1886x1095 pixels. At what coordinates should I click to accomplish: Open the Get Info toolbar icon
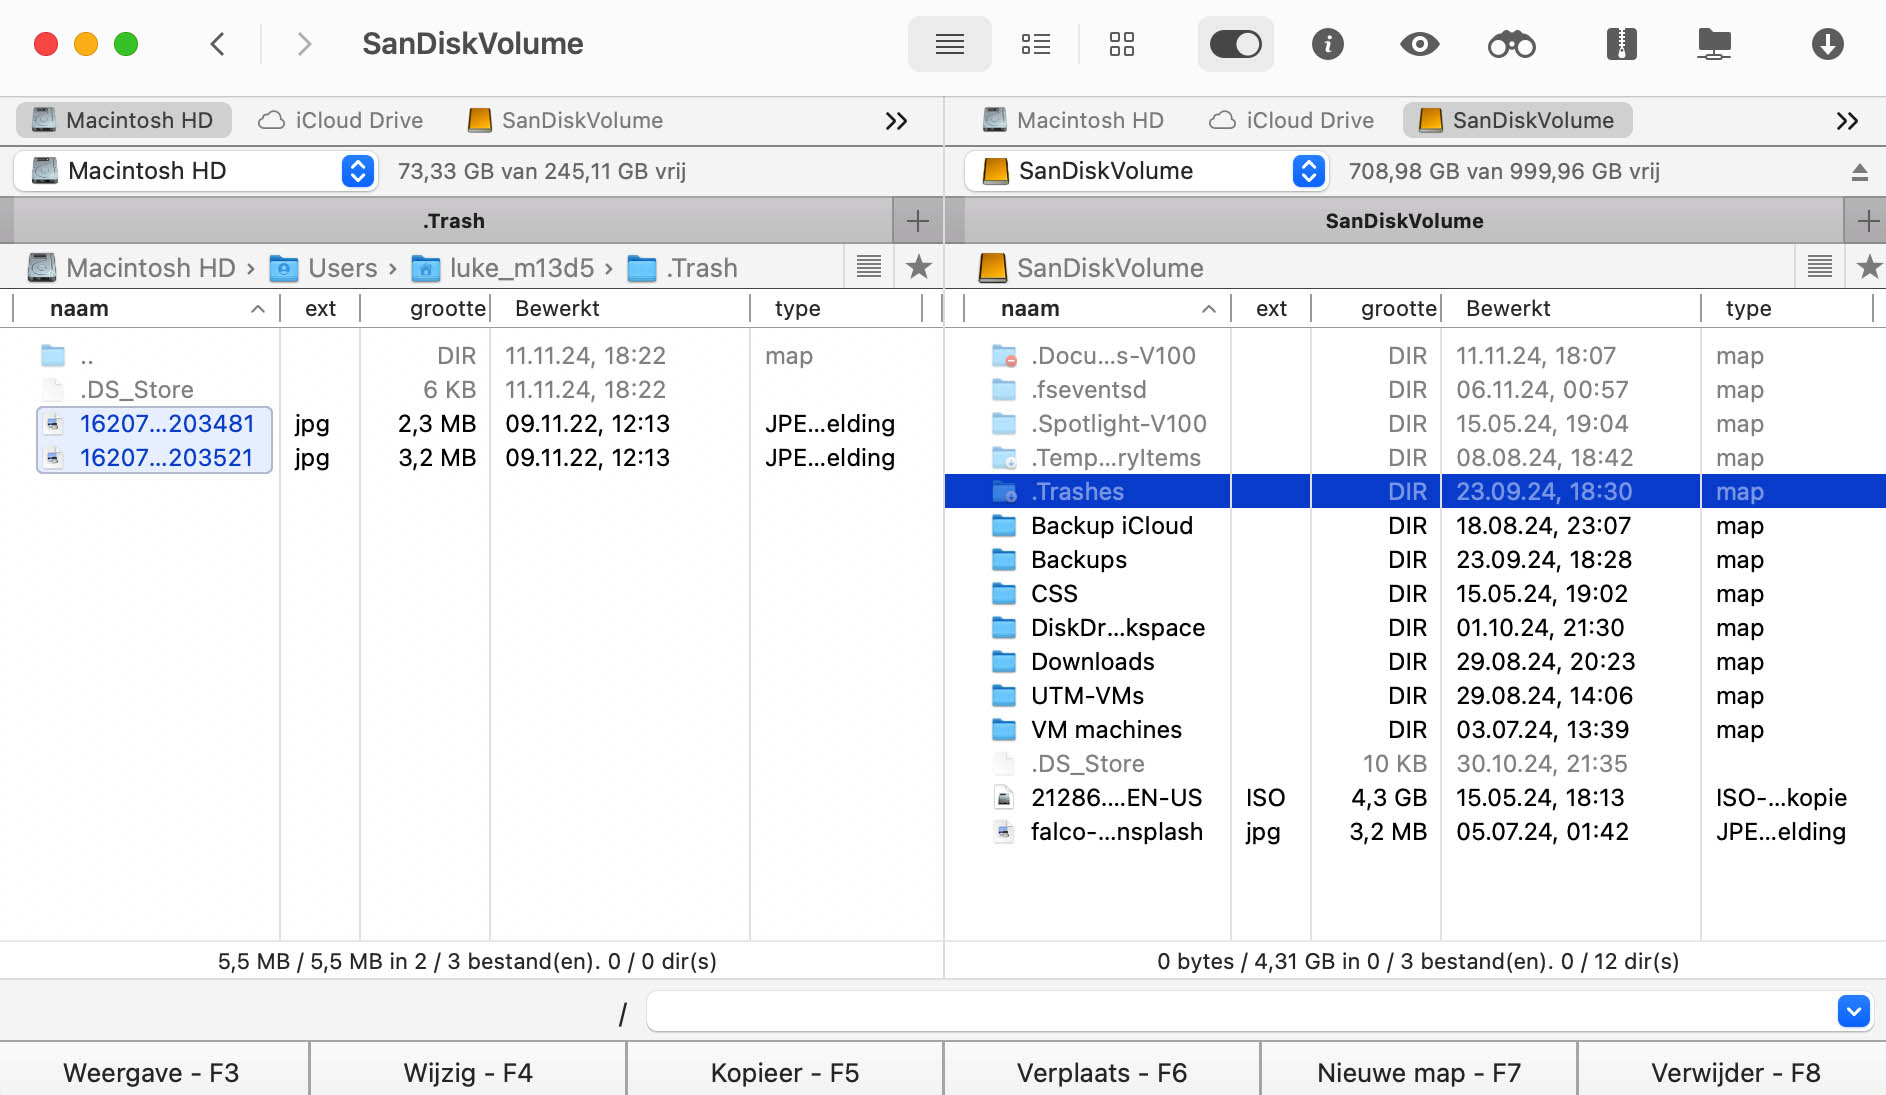click(x=1327, y=44)
